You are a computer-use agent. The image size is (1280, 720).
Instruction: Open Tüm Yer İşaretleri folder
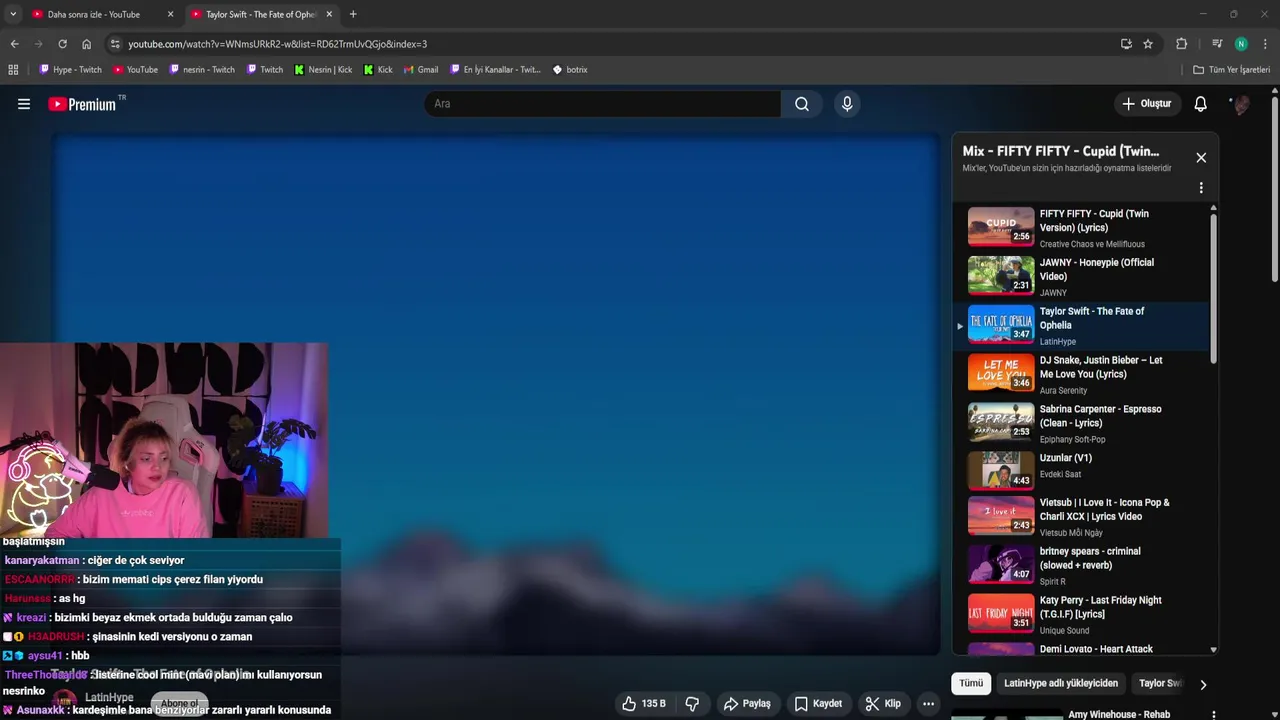click(x=1232, y=70)
